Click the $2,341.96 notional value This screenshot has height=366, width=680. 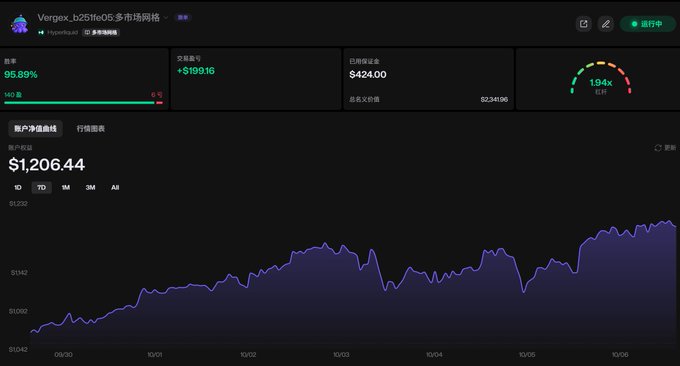(x=494, y=100)
